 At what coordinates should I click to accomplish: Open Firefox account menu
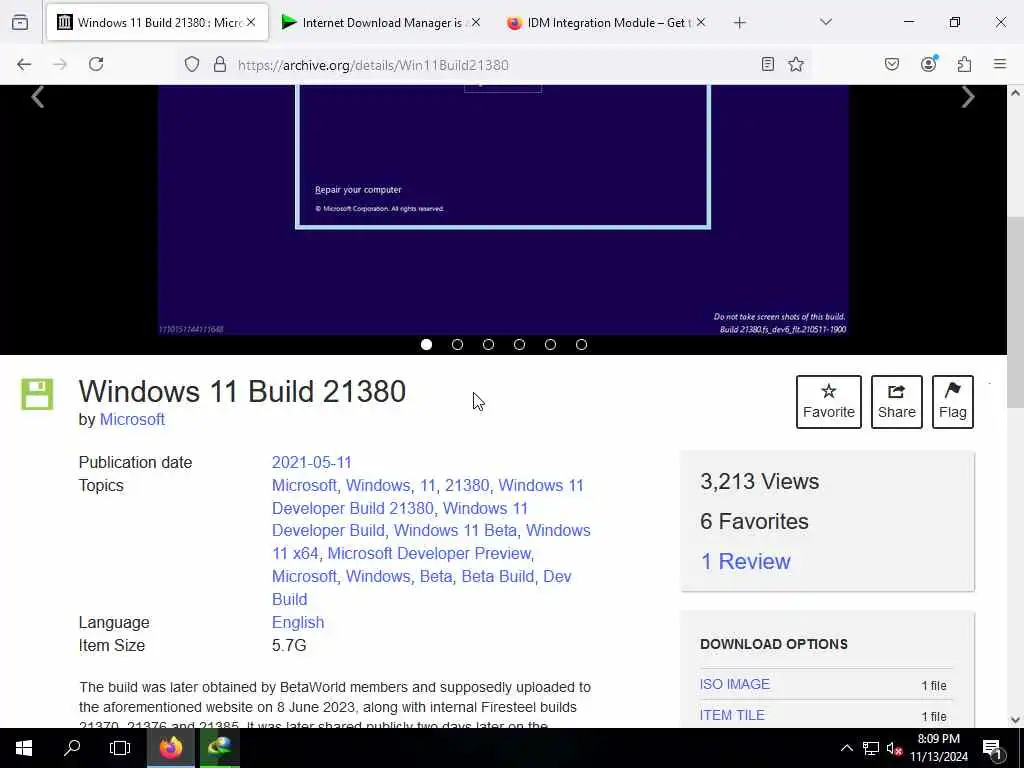click(929, 63)
